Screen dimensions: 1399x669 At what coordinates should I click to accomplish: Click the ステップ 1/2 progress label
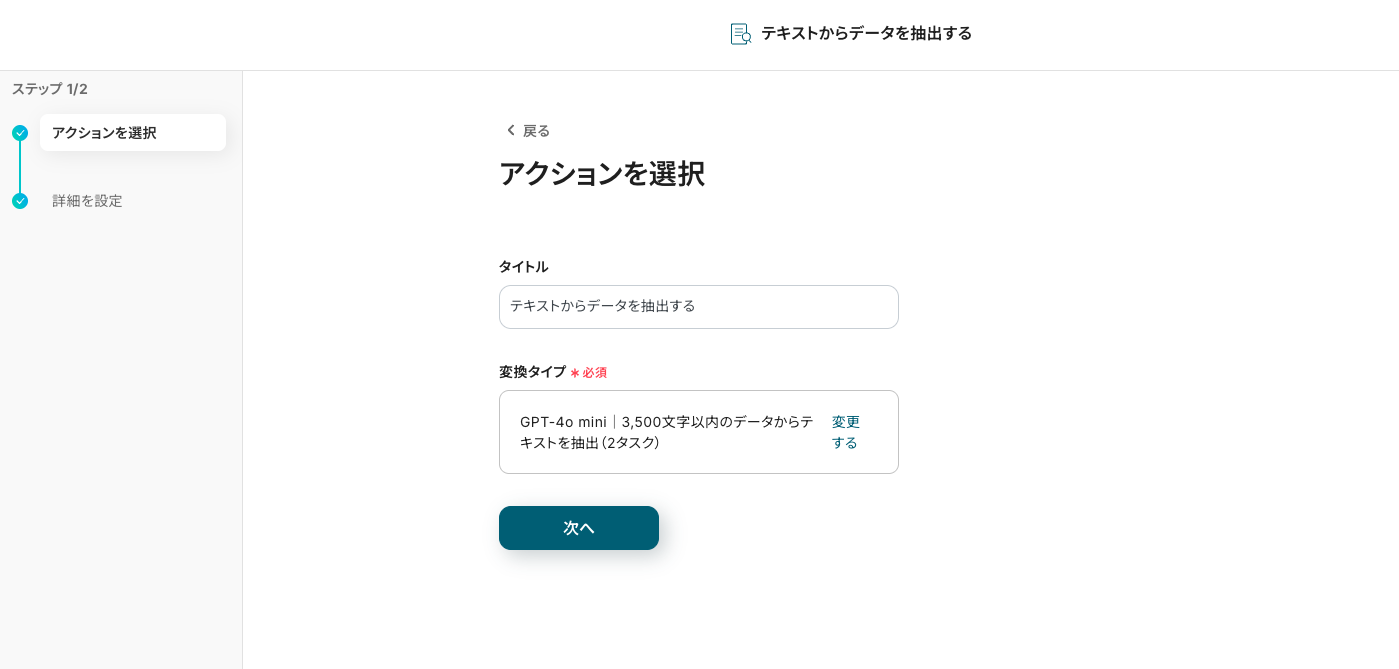coord(50,89)
